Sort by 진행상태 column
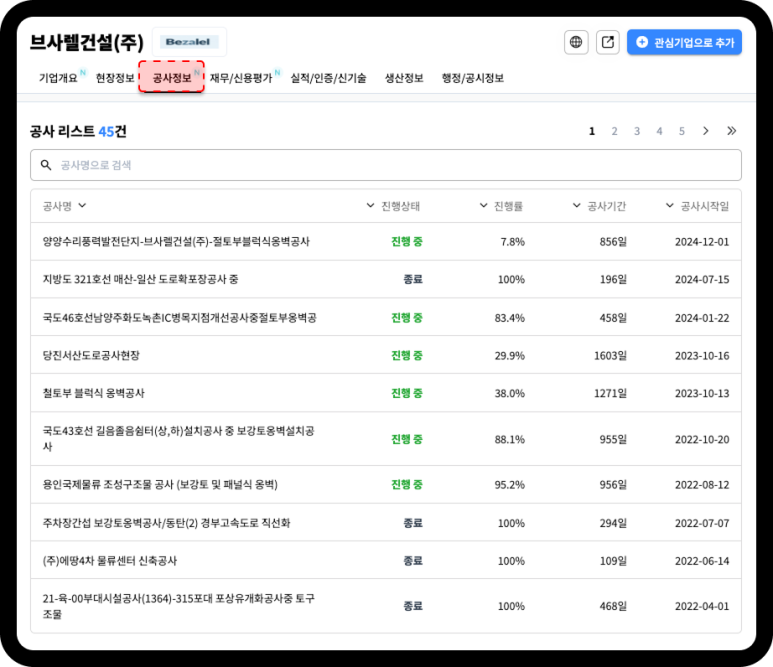The height and width of the screenshot is (667, 773). point(393,206)
